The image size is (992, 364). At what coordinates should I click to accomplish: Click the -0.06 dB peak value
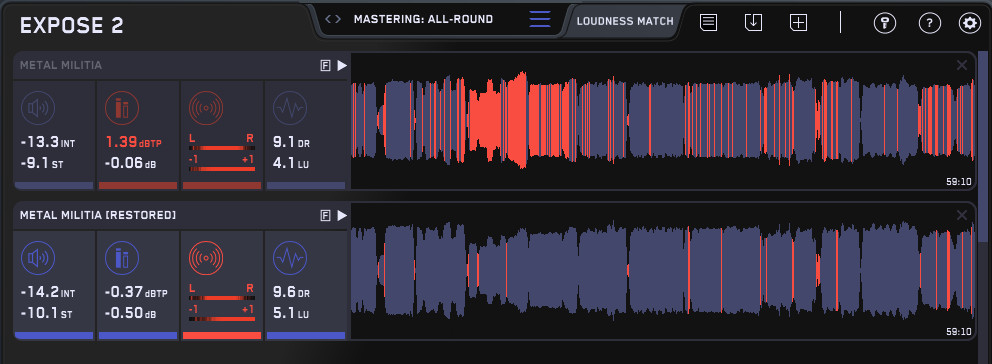point(130,164)
